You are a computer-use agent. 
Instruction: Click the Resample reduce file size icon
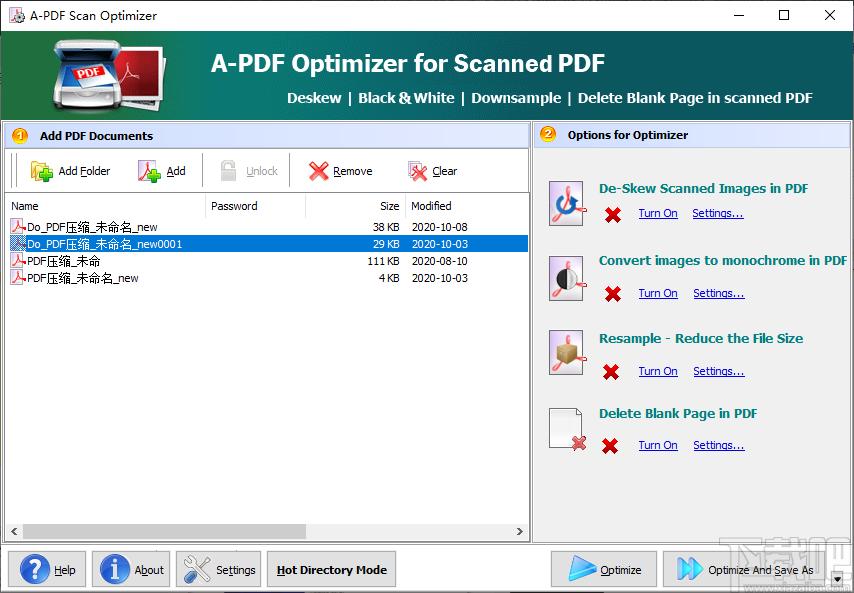coord(566,353)
